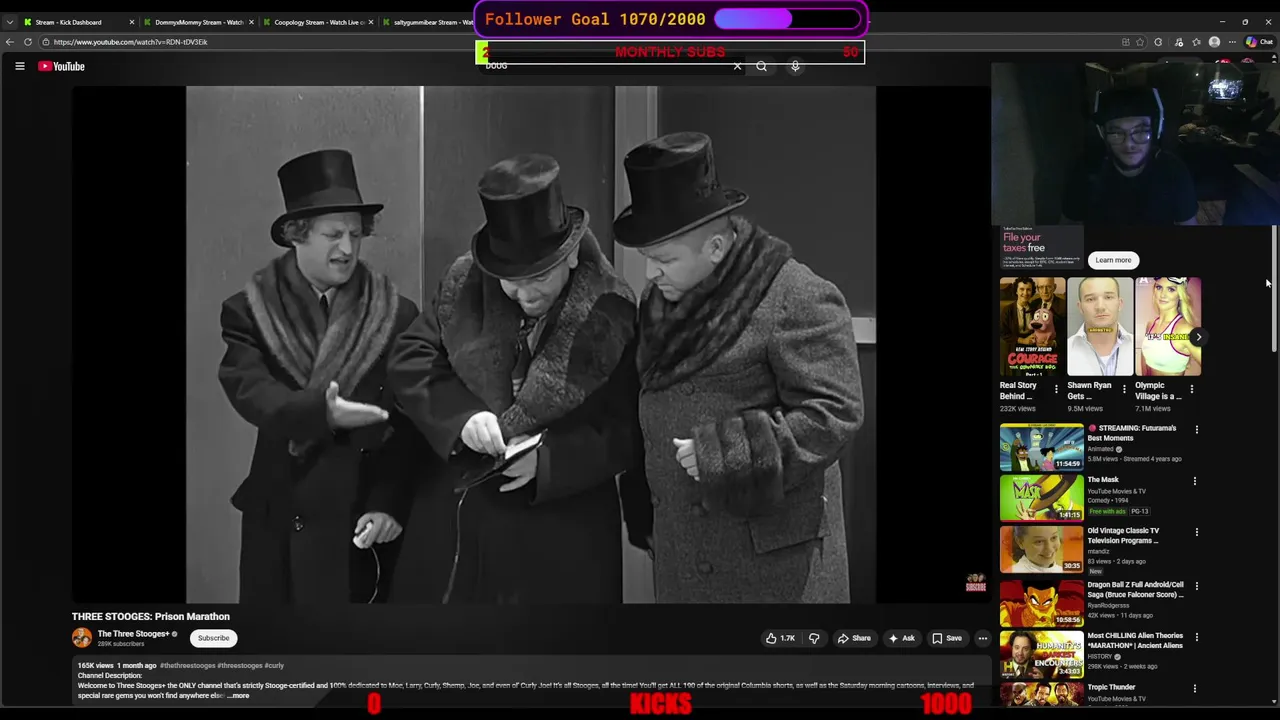Open options for Shawn Ryan Gets short

click(x=1124, y=389)
